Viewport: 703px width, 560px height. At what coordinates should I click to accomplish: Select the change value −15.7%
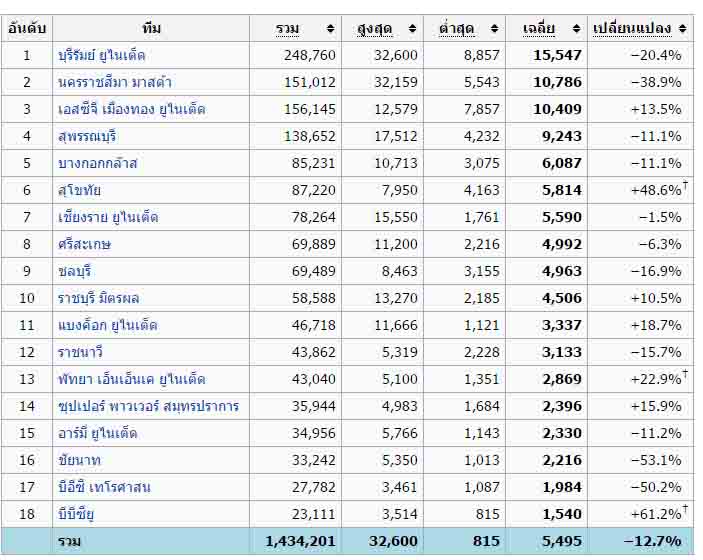click(x=656, y=352)
